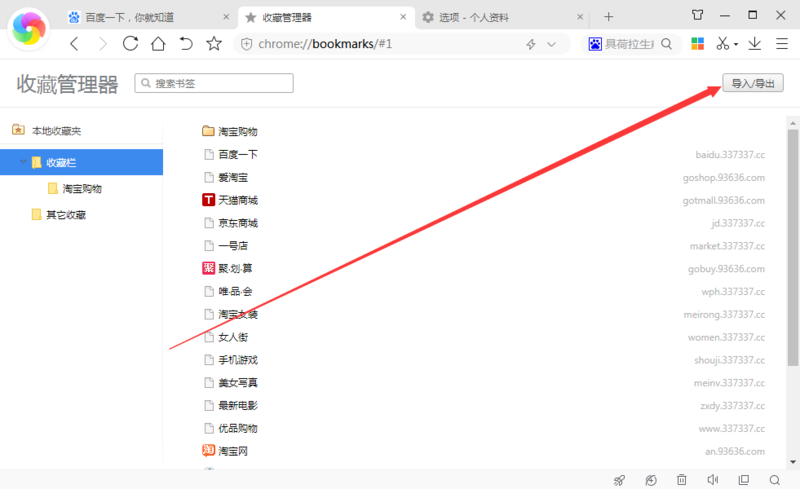
Task: Switch to 百度一下 tab
Action: pos(148,17)
